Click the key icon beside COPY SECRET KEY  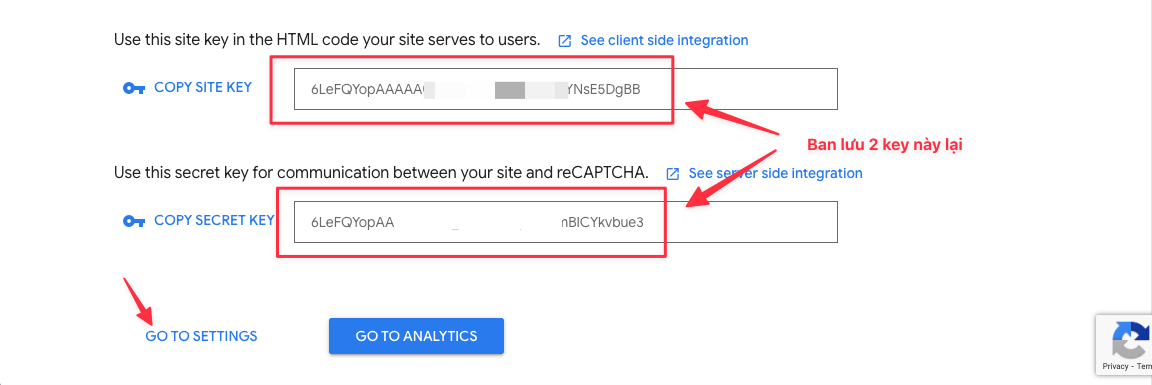coord(134,221)
